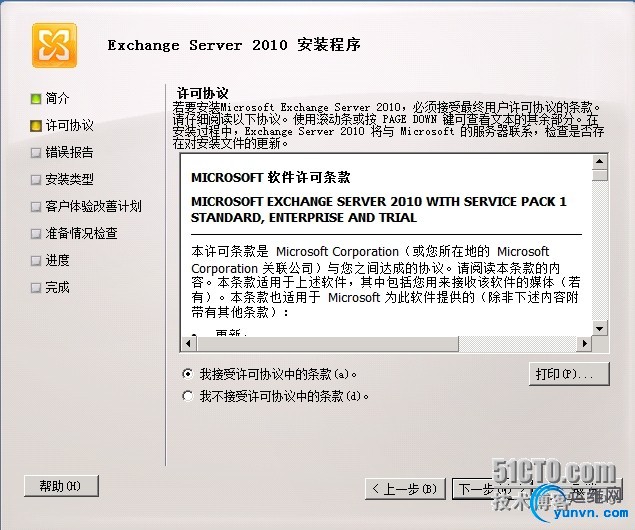635x530 pixels.
Task: Click the horizontal scroll right arrow
Action: (584, 343)
